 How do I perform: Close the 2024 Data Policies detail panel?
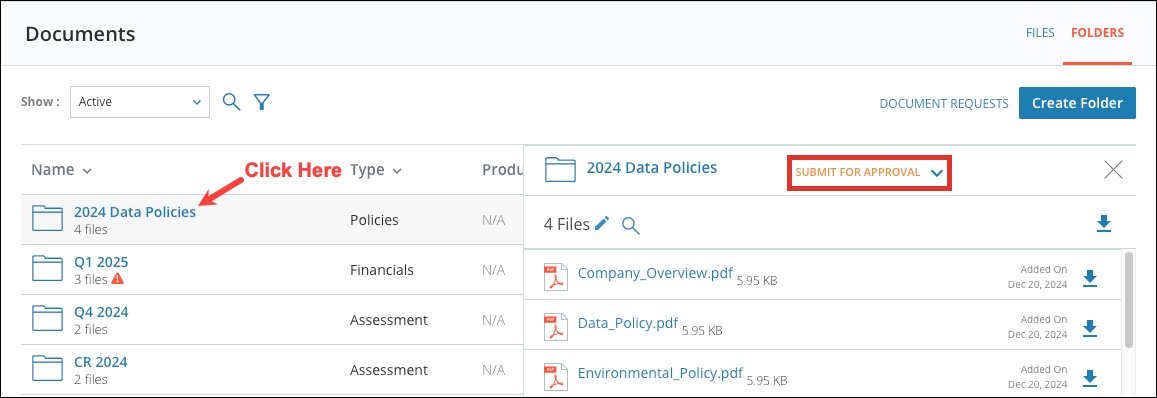(1113, 170)
